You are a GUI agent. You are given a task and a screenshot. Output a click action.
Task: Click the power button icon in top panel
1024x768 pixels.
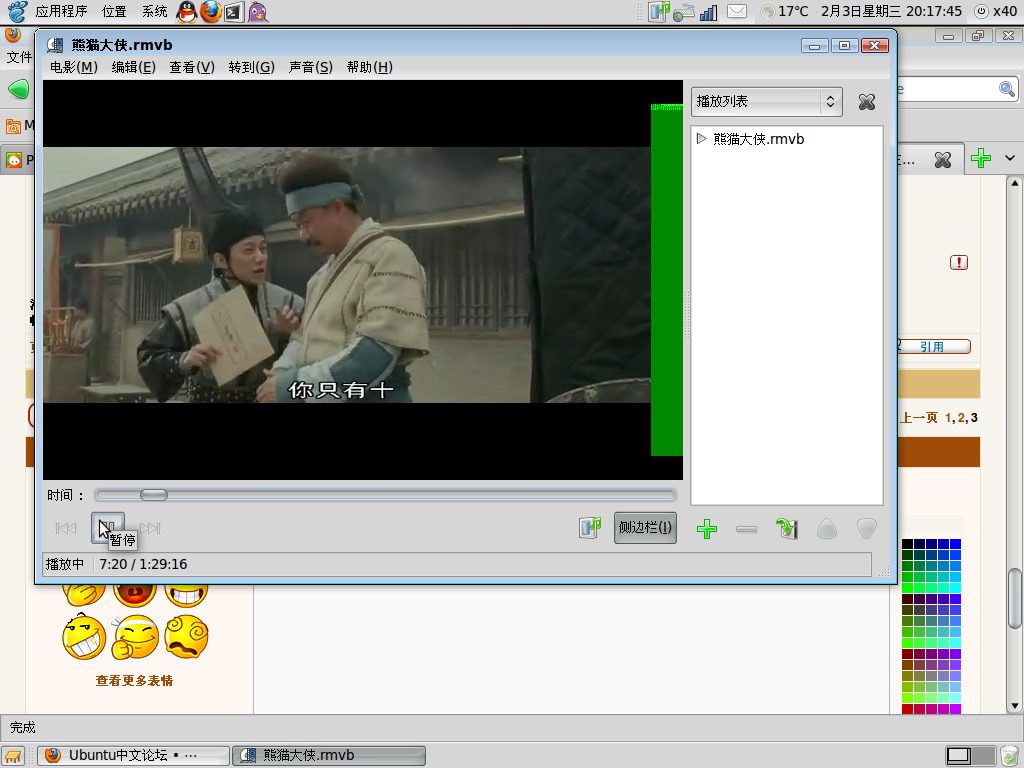pos(981,11)
